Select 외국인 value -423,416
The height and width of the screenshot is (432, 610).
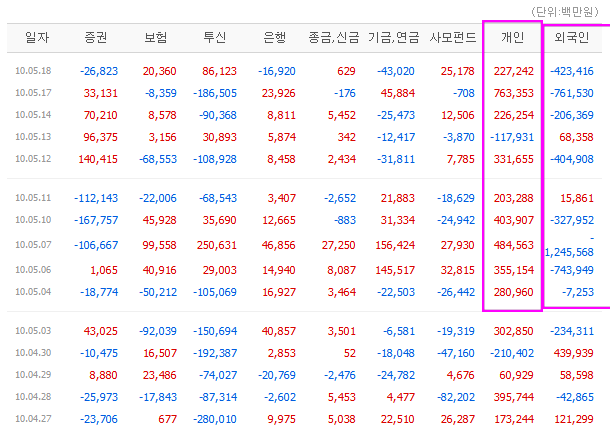click(571, 71)
